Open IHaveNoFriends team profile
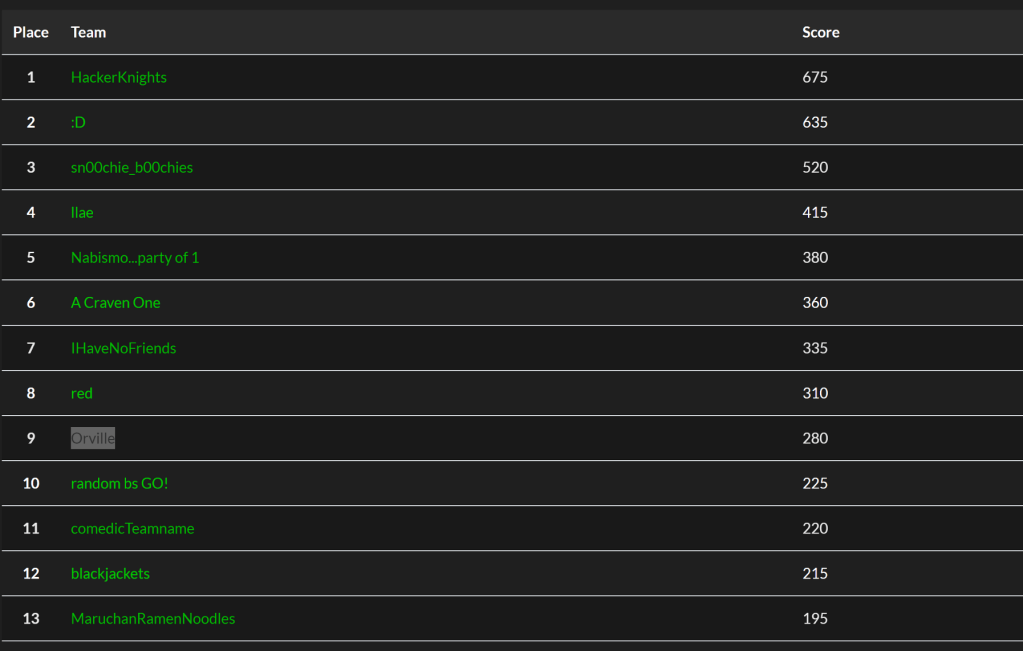The height and width of the screenshot is (651, 1023). [123, 348]
